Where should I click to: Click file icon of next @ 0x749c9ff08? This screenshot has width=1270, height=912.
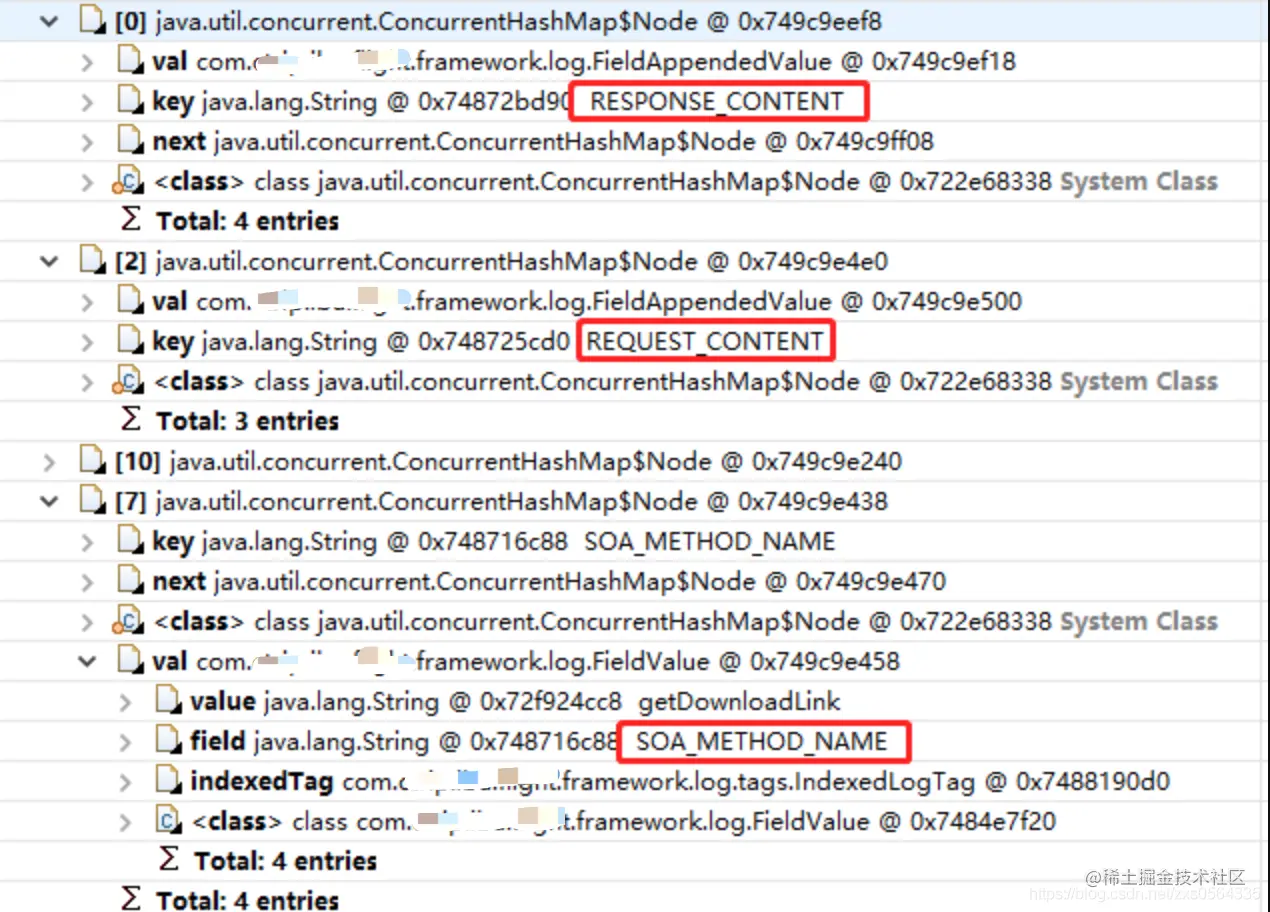pyautogui.click(x=130, y=141)
